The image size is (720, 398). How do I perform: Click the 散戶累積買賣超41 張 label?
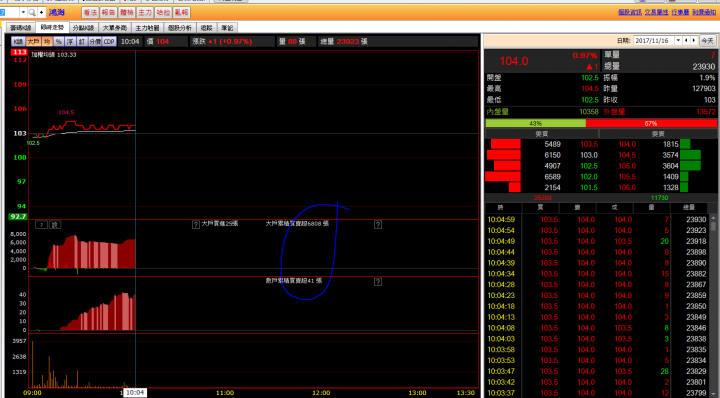click(294, 281)
